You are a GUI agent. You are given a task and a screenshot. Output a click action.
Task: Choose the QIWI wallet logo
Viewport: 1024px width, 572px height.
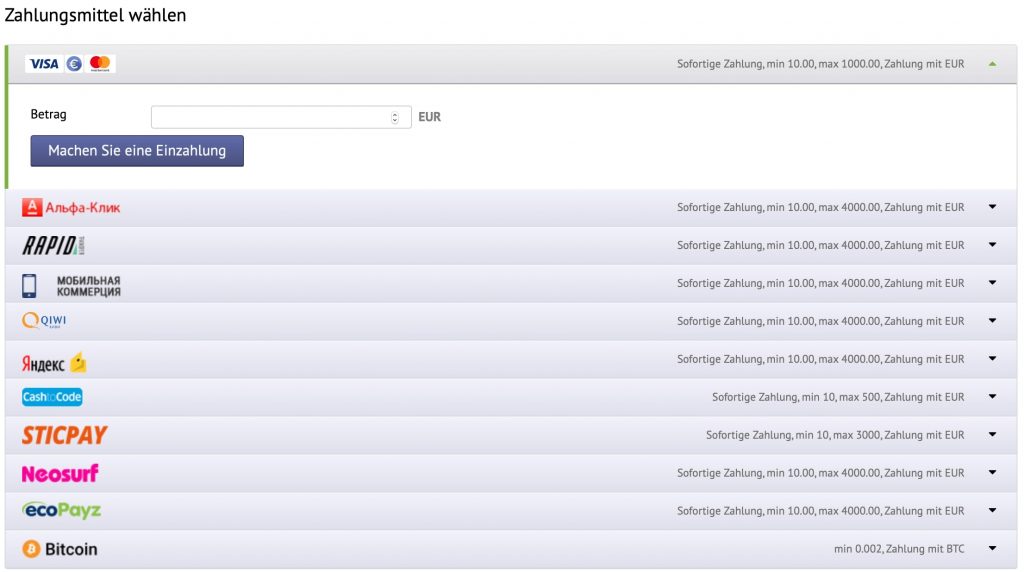45,321
